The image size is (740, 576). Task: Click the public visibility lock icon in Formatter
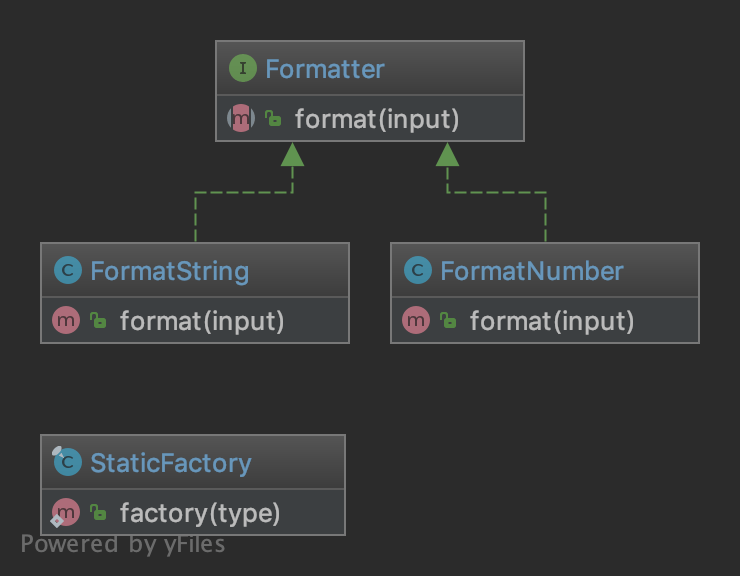[x=273, y=120]
